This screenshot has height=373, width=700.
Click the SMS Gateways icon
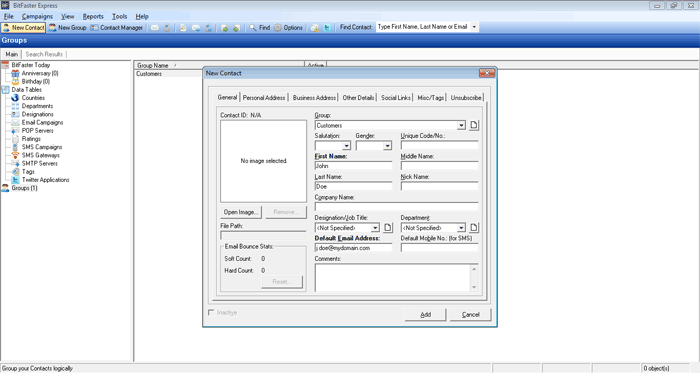(x=15, y=155)
